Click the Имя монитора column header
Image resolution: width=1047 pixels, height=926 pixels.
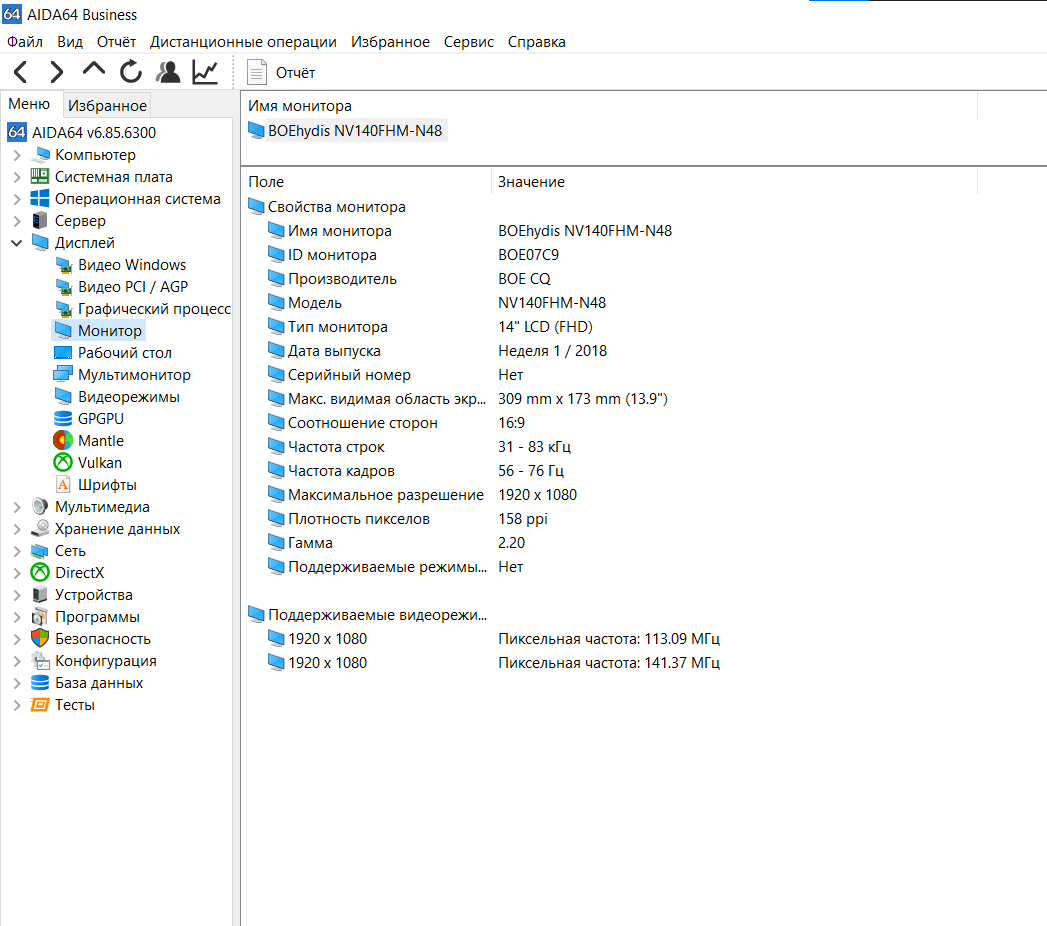pyautogui.click(x=609, y=105)
